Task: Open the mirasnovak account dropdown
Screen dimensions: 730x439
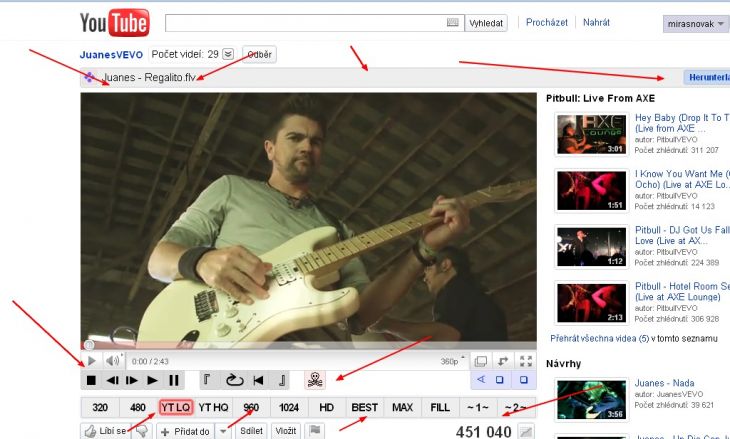Action: [696, 24]
